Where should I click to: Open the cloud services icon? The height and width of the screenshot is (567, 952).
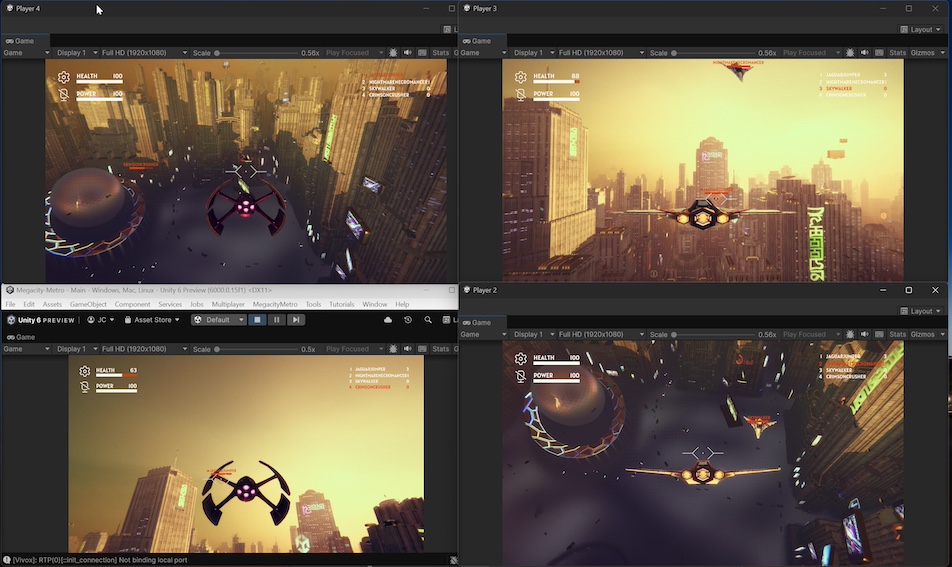[x=388, y=320]
